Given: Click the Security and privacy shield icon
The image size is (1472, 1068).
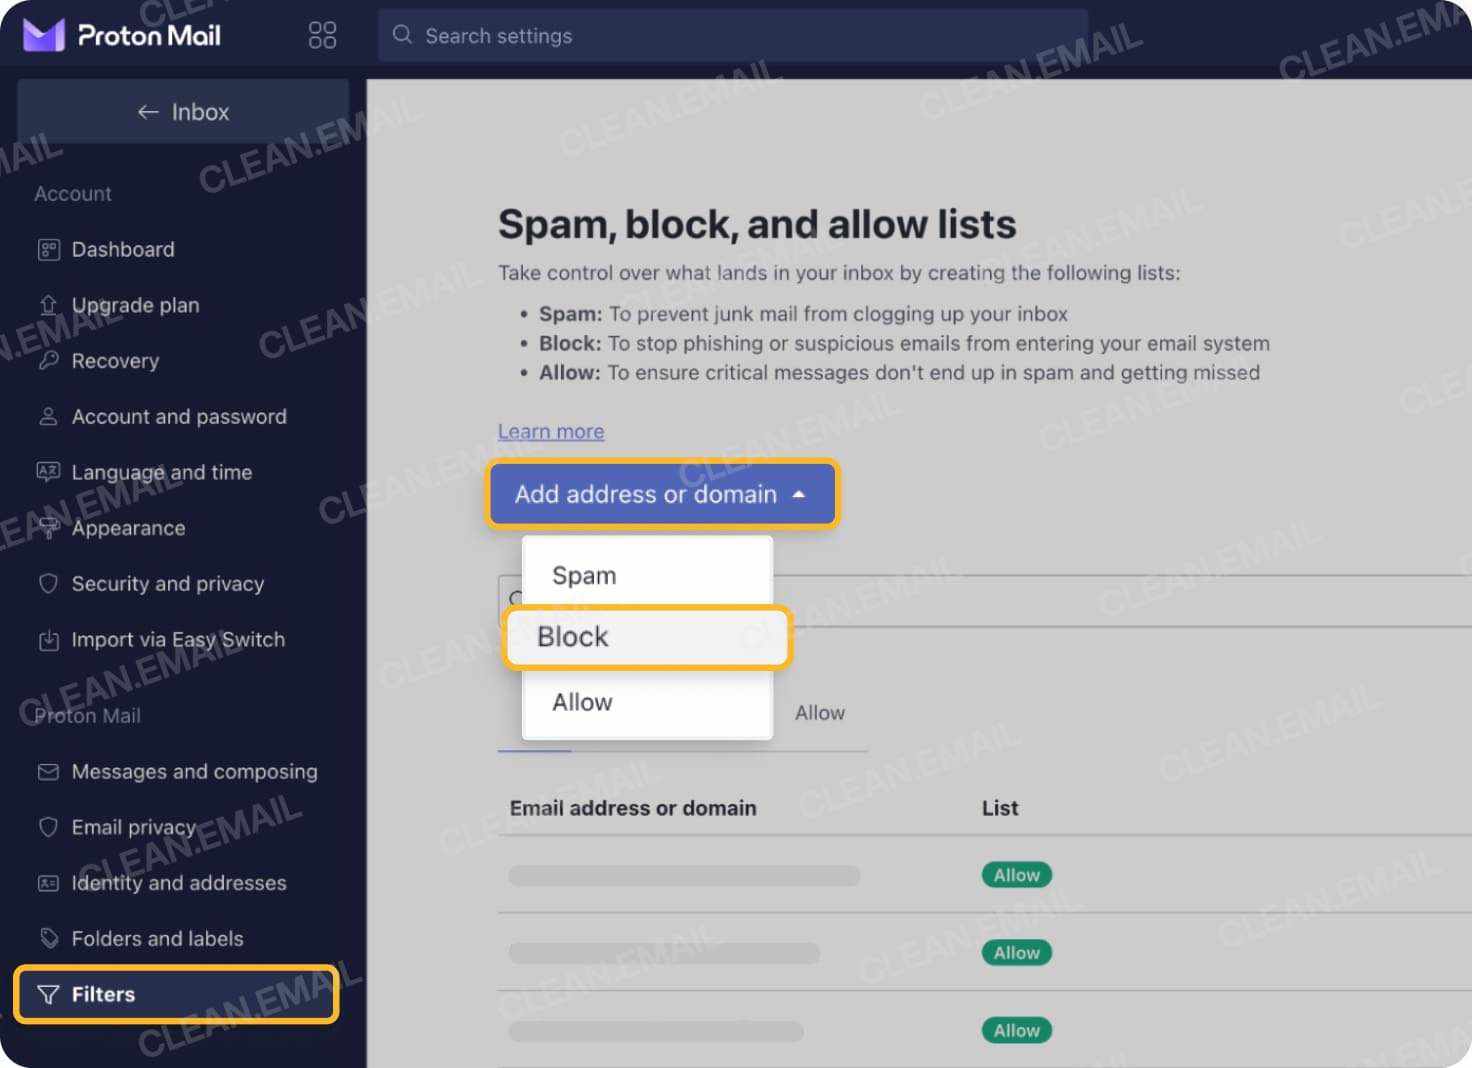Looking at the screenshot, I should [49, 584].
